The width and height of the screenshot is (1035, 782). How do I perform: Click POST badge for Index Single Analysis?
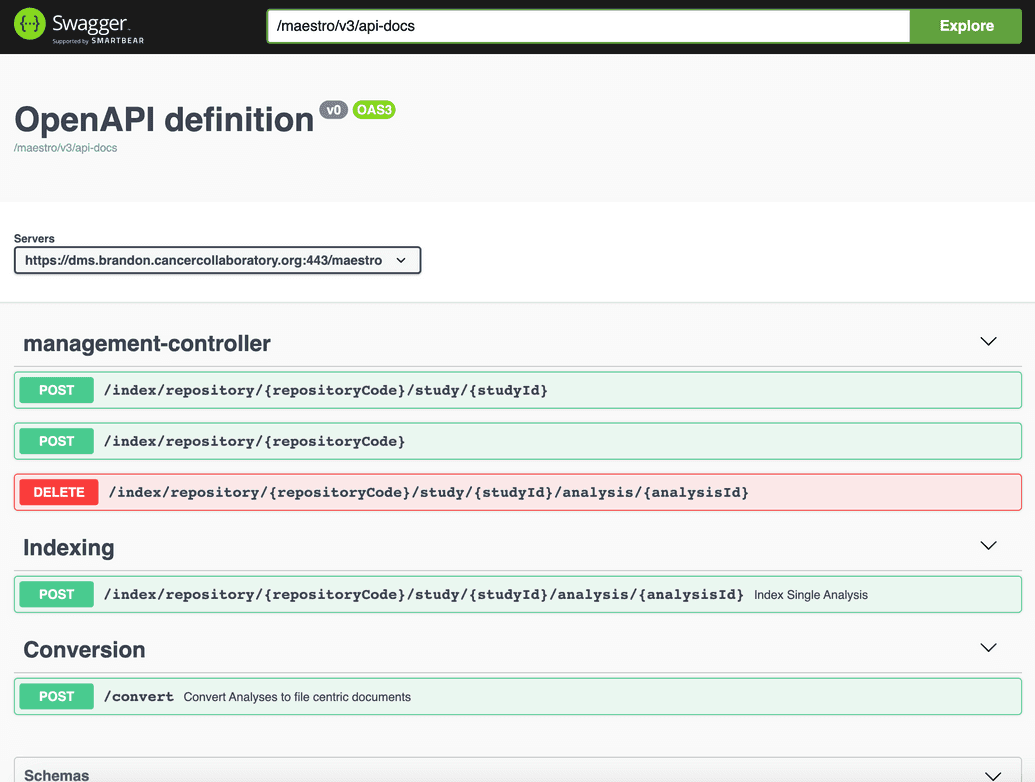click(x=56, y=594)
